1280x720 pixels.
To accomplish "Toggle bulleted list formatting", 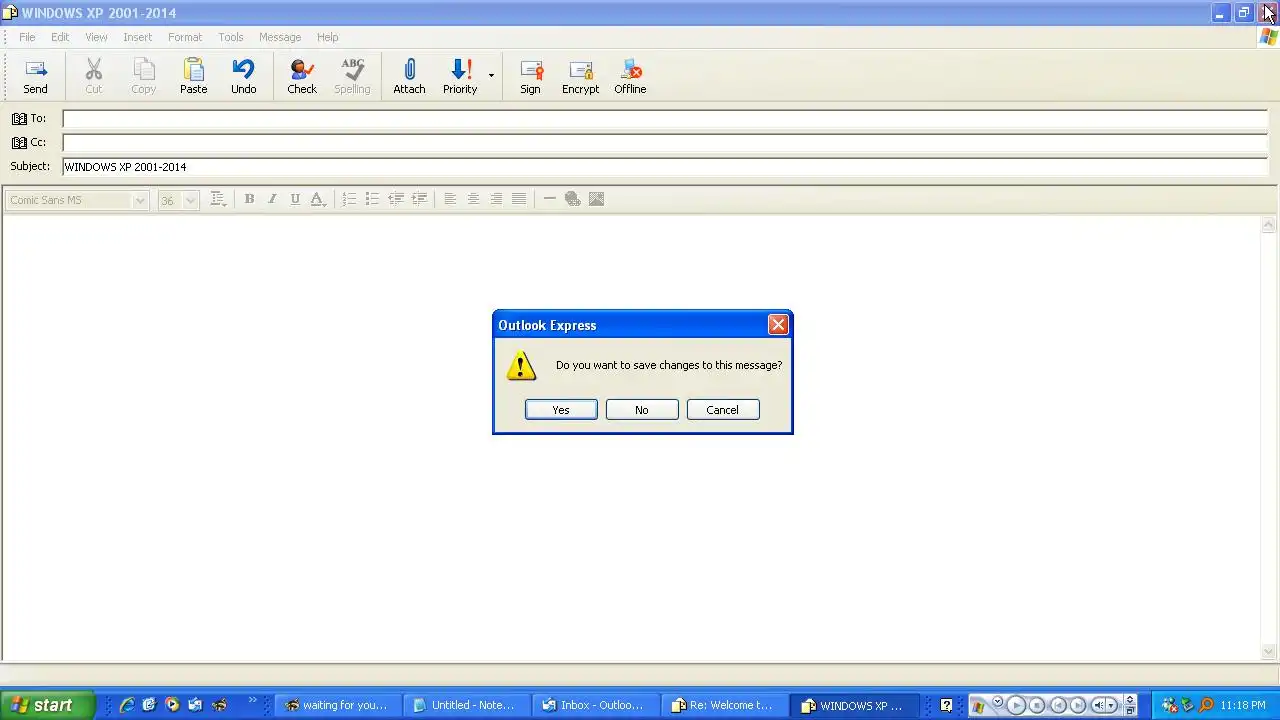I will (372, 199).
